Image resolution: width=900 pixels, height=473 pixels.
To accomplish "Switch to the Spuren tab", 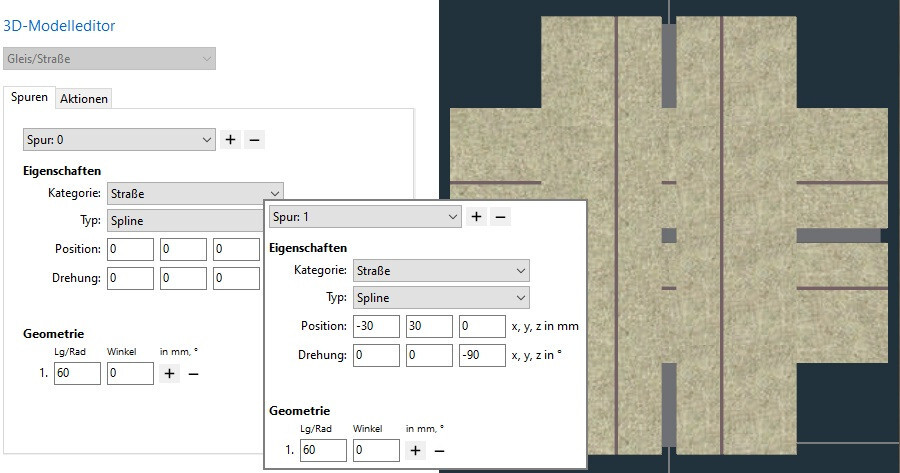I will click(x=29, y=97).
